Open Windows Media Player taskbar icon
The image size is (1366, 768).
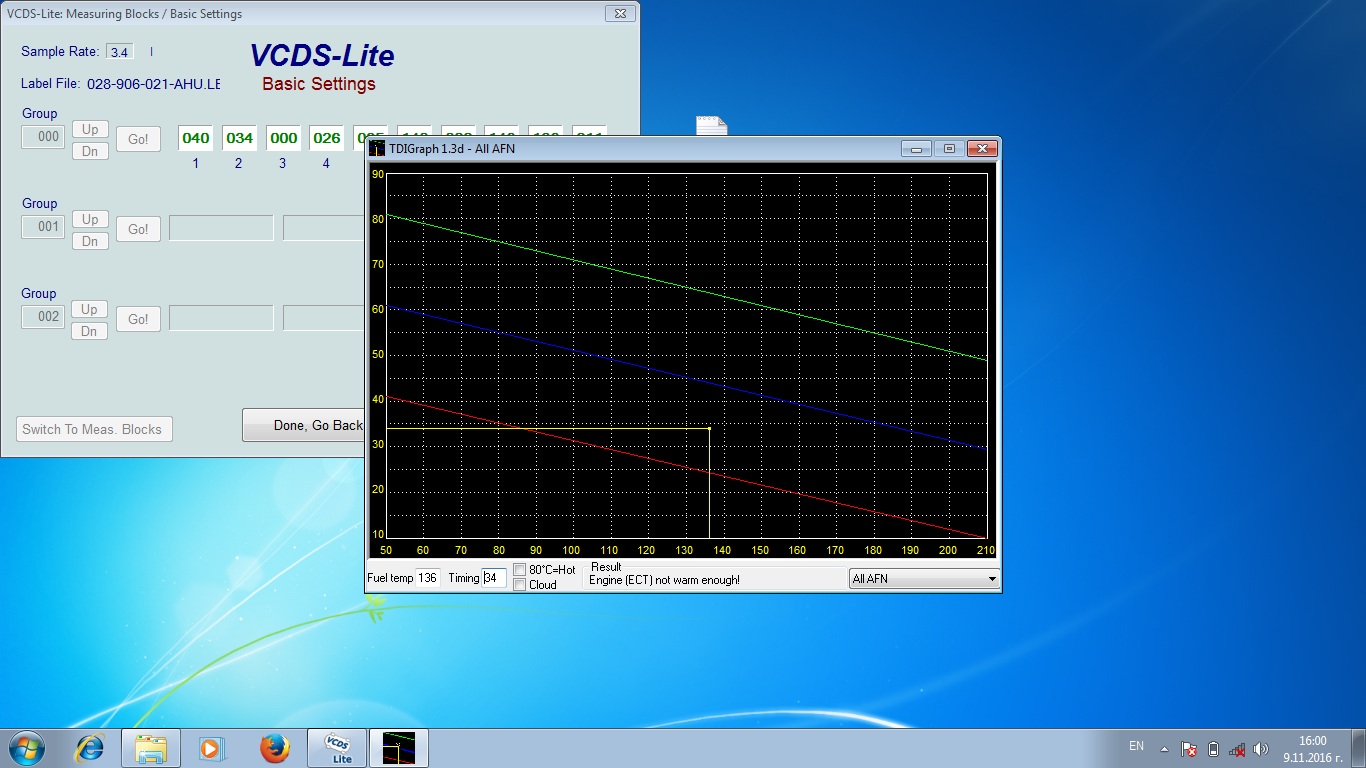(211, 748)
